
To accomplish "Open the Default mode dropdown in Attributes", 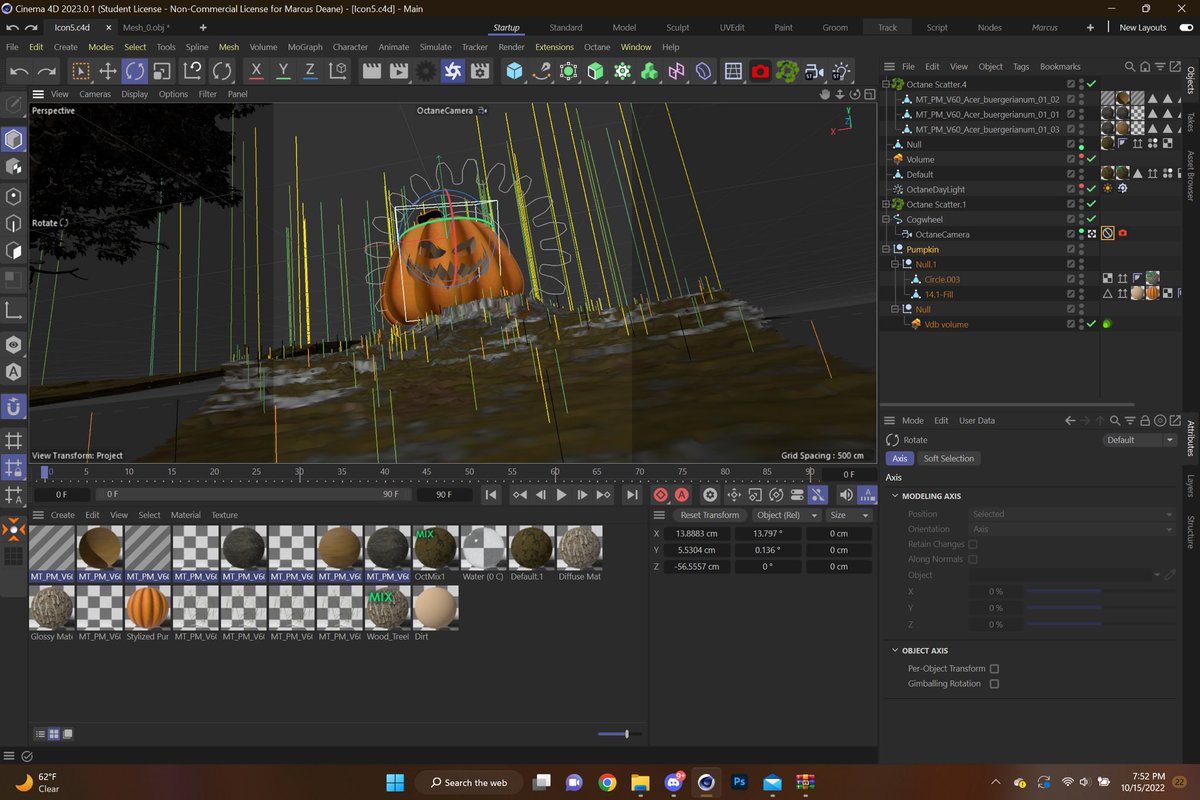I will (1141, 440).
